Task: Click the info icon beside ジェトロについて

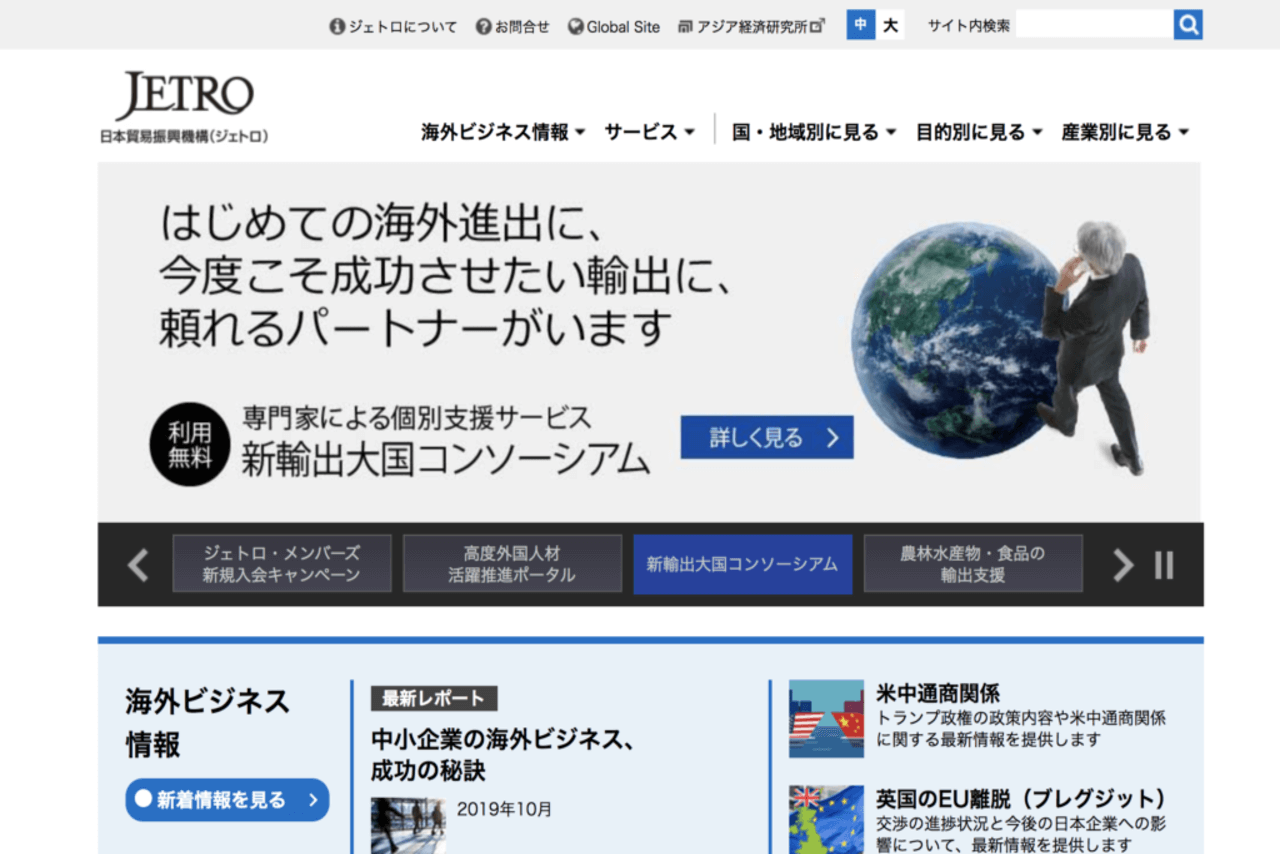Action: coord(337,27)
